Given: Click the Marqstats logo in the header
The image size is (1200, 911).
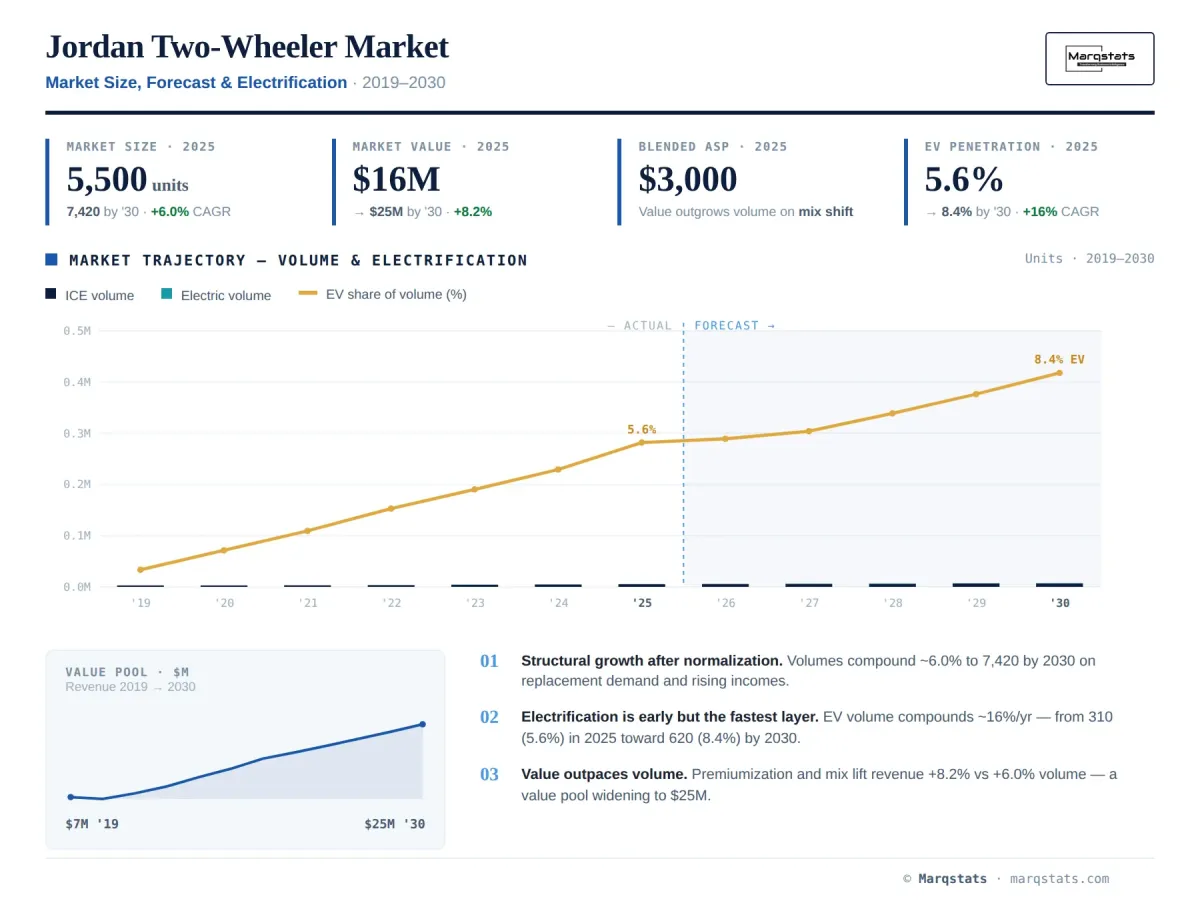Looking at the screenshot, I should click(x=1099, y=58).
